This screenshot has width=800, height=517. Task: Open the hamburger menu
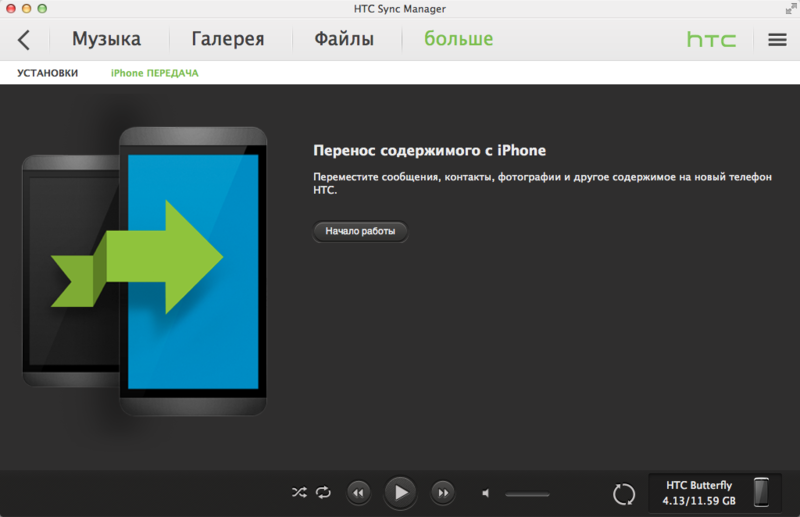777,39
